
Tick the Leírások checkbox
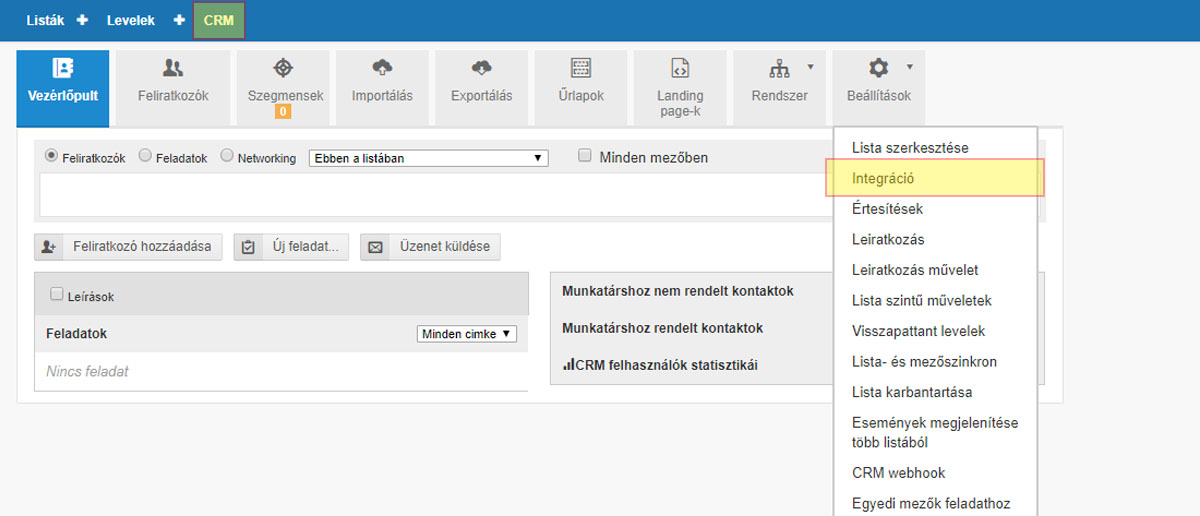(x=57, y=294)
